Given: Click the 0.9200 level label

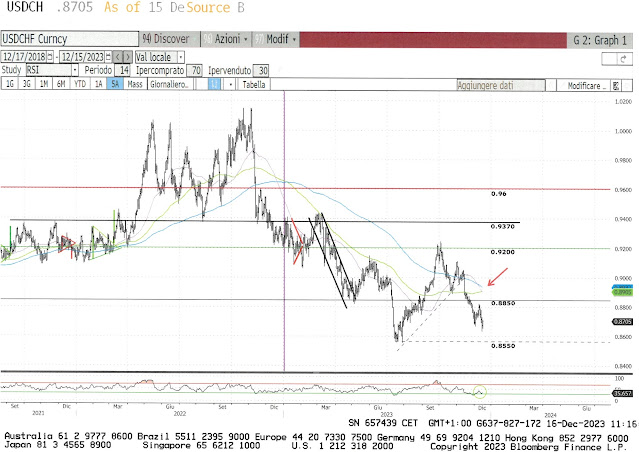Looking at the screenshot, I should [503, 252].
